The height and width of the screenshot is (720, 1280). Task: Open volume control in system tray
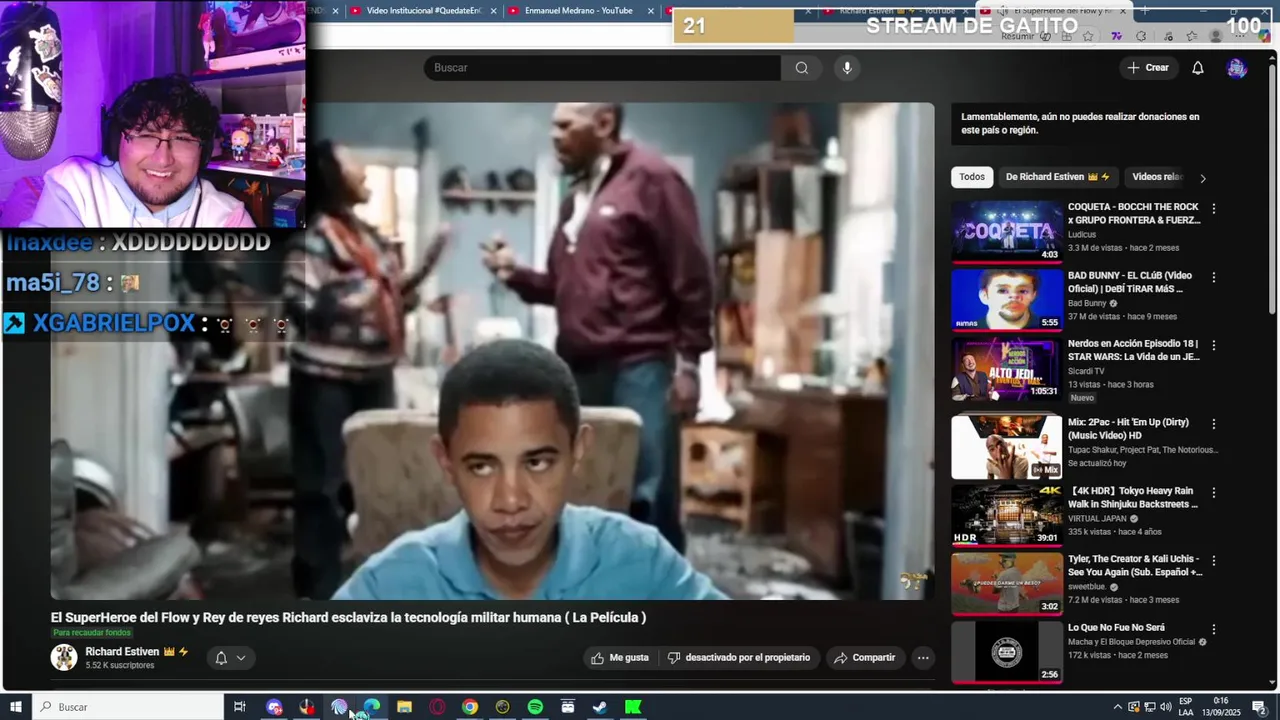(x=1165, y=707)
